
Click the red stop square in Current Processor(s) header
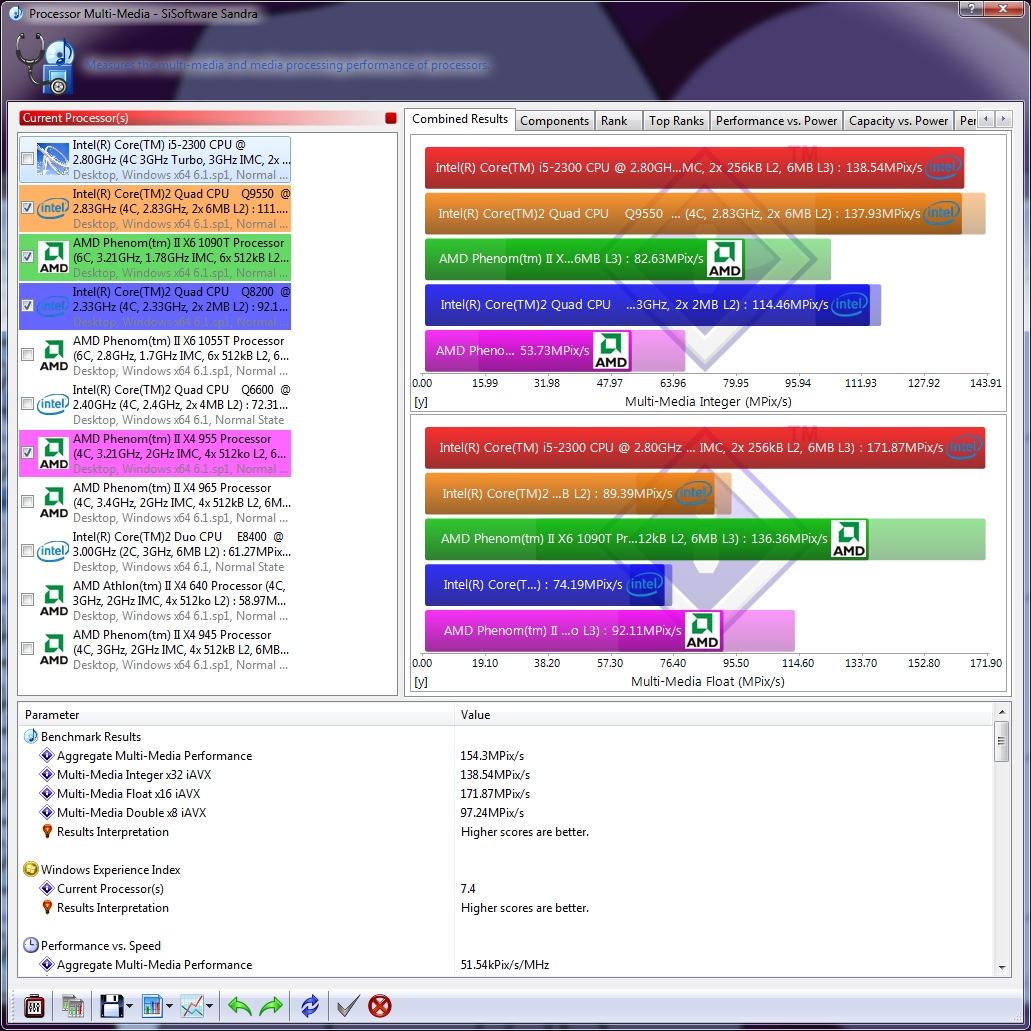point(391,118)
